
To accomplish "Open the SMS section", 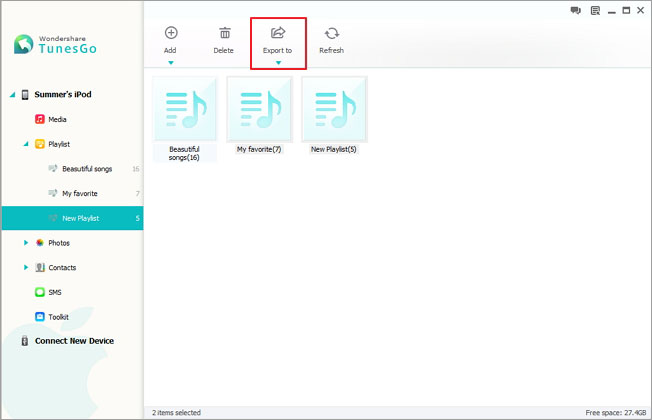I will click(x=55, y=292).
